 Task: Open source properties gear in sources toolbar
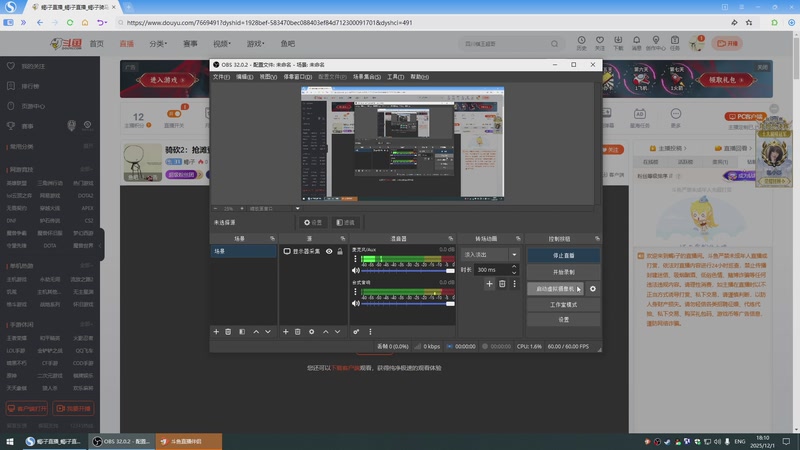point(311,332)
